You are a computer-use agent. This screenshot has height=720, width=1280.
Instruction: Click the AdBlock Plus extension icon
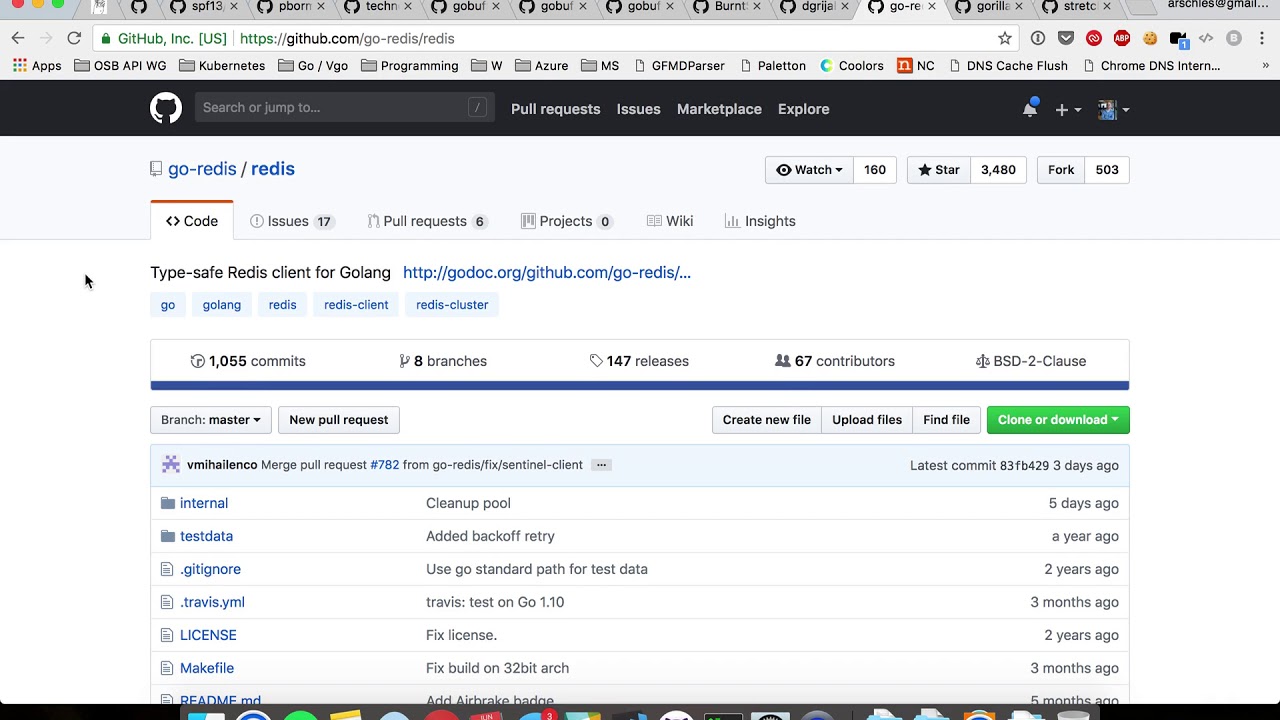tap(1122, 38)
